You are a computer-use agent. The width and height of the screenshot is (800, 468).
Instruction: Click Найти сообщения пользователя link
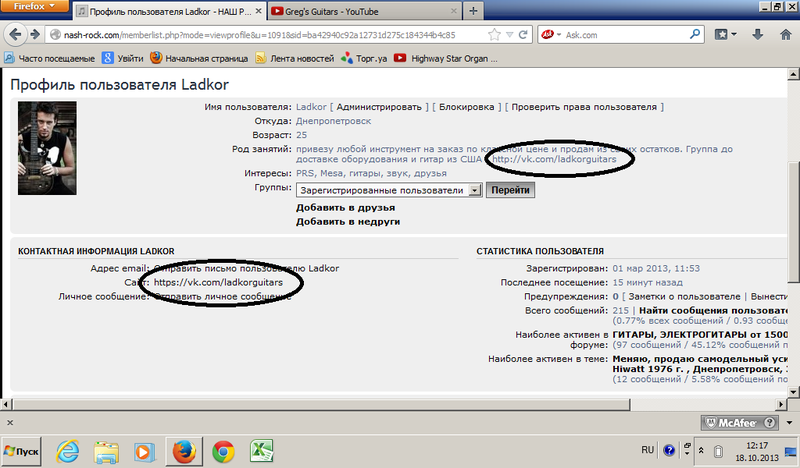713,310
